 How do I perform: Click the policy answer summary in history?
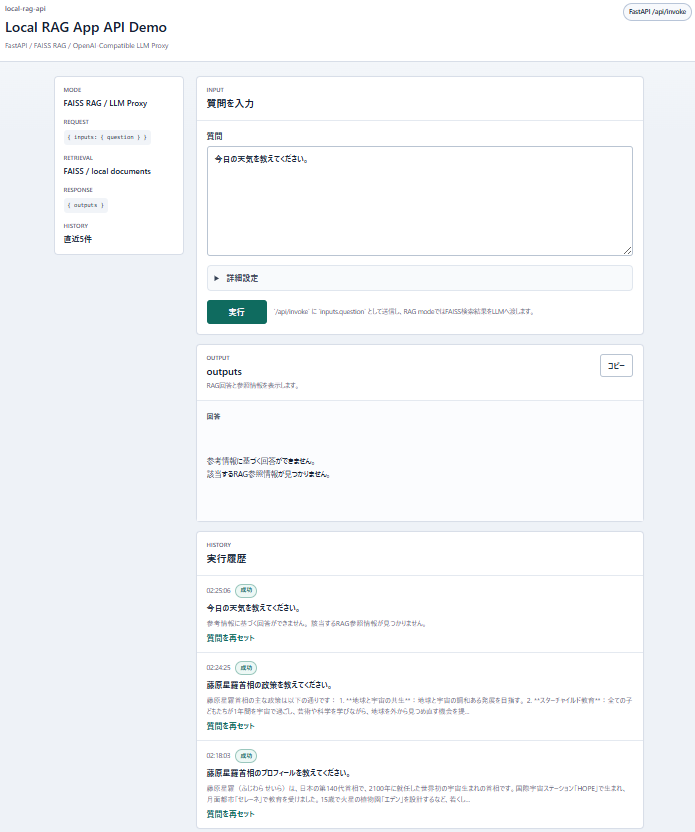click(x=419, y=706)
